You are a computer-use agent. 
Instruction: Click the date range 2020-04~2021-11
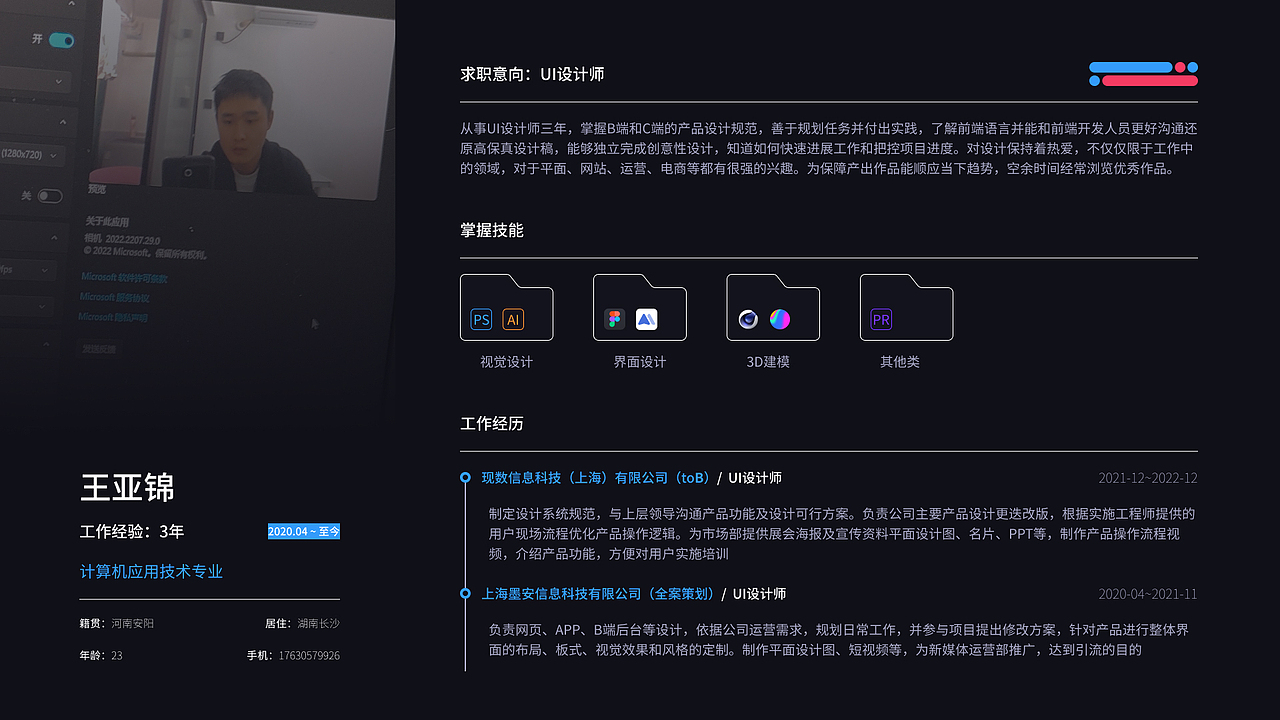pyautogui.click(x=1148, y=594)
